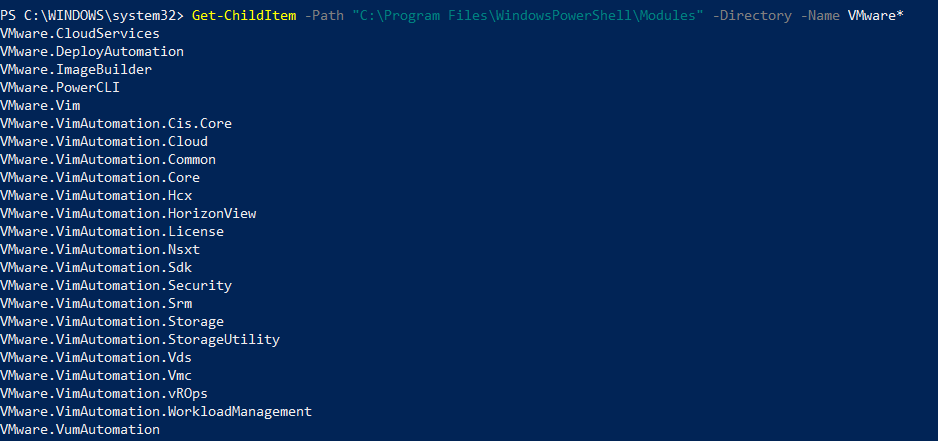Screen dimensions: 938x441
Task: Select the VMware.VimAutomation.License module name
Action: click(112, 231)
